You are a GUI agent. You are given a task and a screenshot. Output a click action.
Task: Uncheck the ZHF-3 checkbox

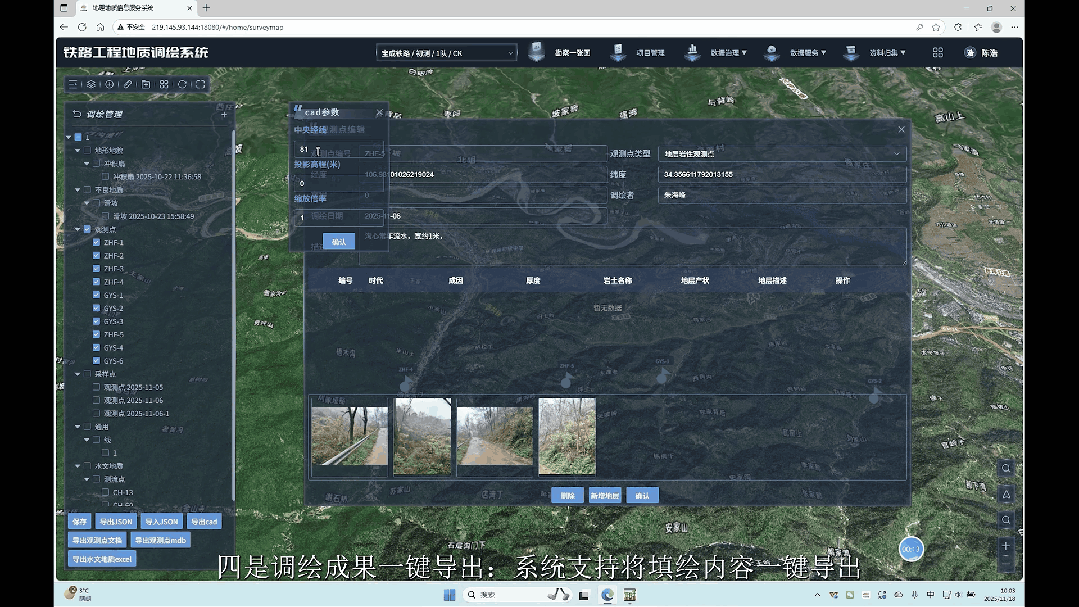click(x=96, y=268)
